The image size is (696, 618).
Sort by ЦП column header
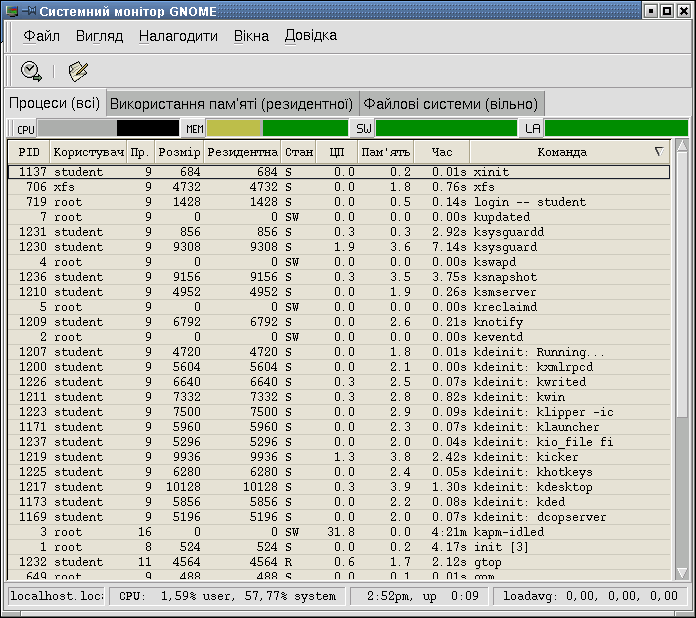(337, 152)
